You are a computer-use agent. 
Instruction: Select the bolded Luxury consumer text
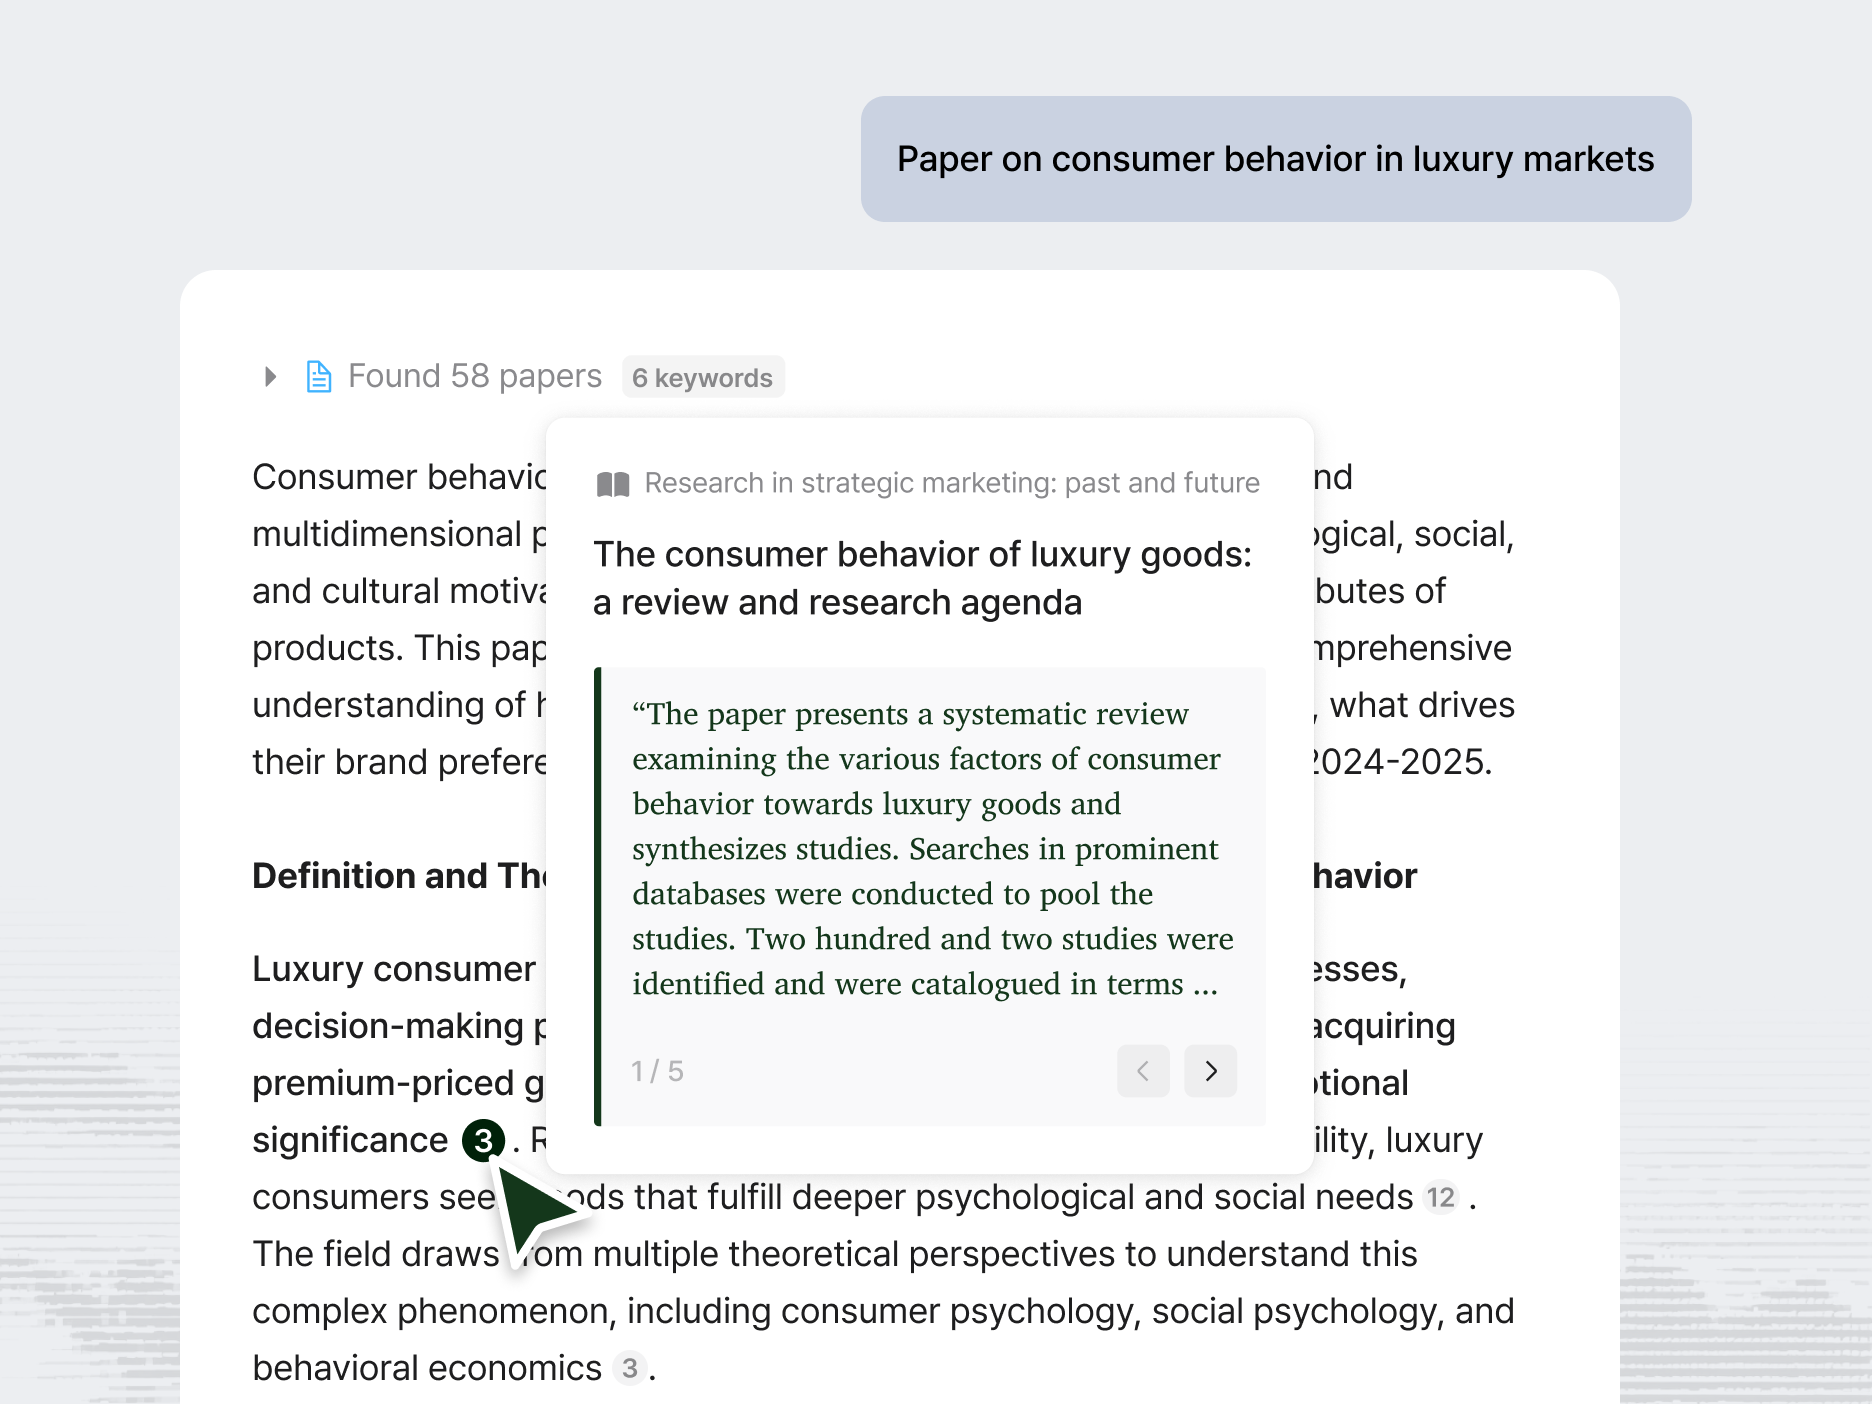pos(392,968)
